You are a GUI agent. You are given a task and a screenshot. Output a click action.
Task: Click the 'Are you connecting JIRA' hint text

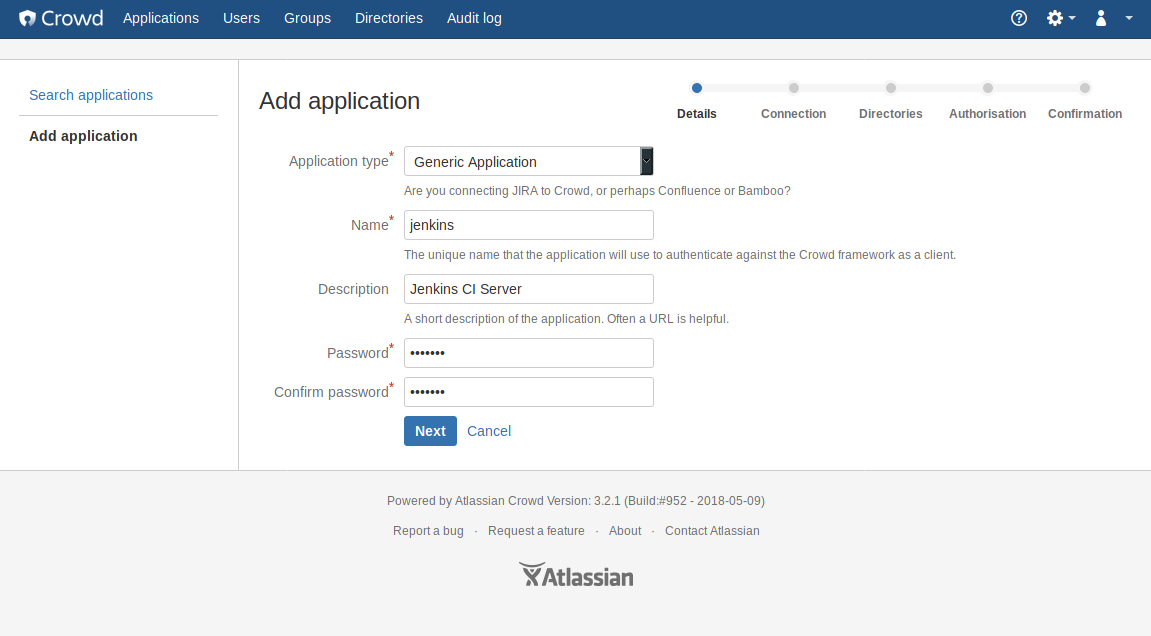tap(597, 191)
